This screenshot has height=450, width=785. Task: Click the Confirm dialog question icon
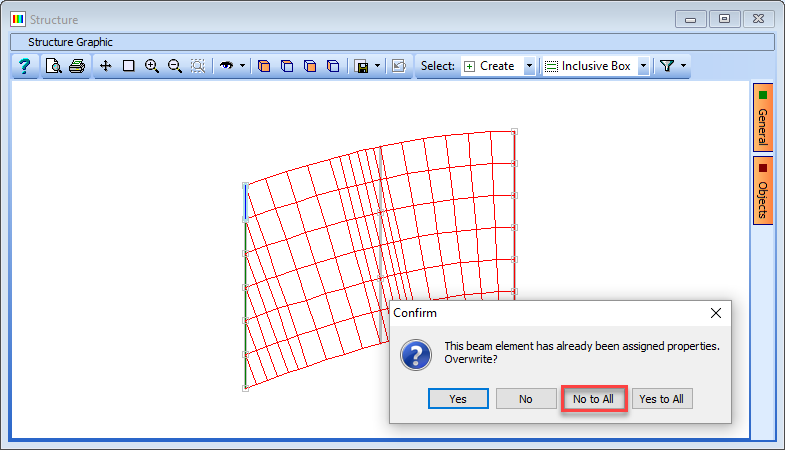tap(416, 355)
